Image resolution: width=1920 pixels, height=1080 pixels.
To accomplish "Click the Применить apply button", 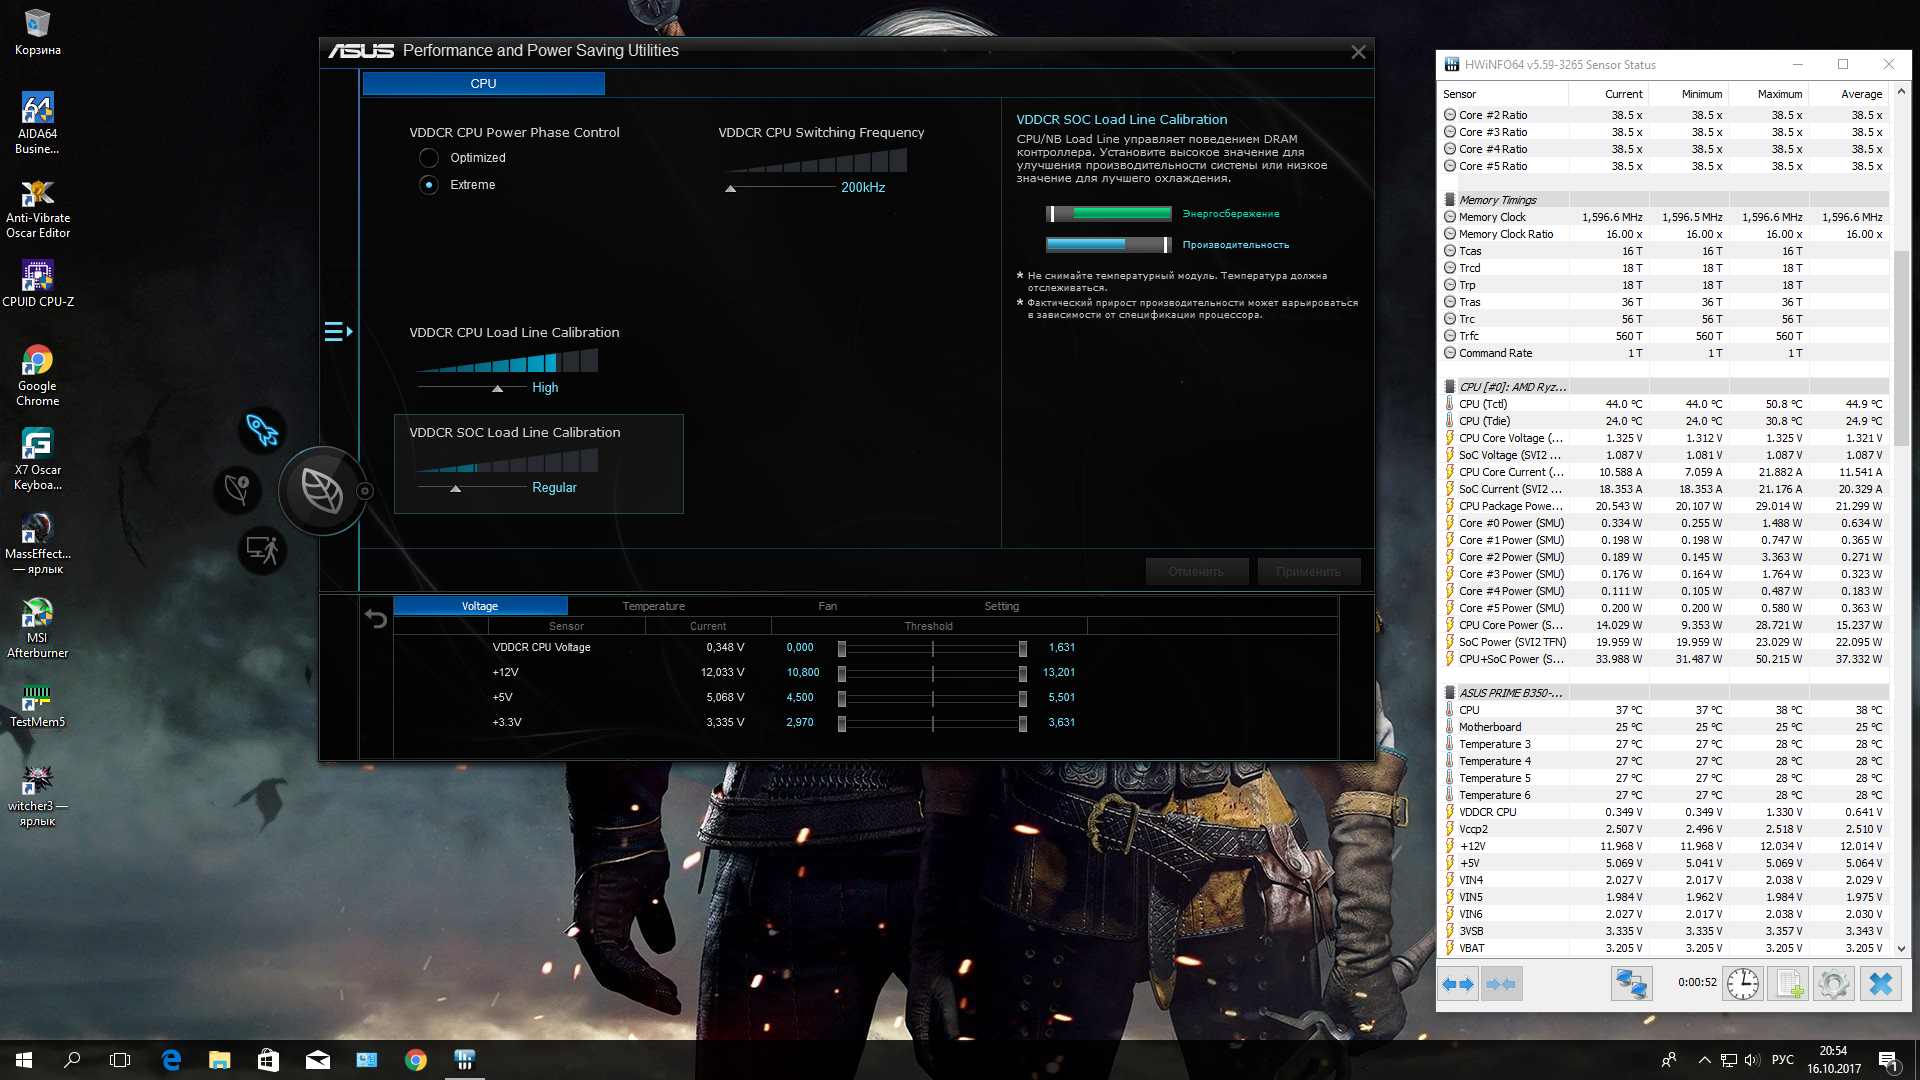I will (x=1308, y=572).
